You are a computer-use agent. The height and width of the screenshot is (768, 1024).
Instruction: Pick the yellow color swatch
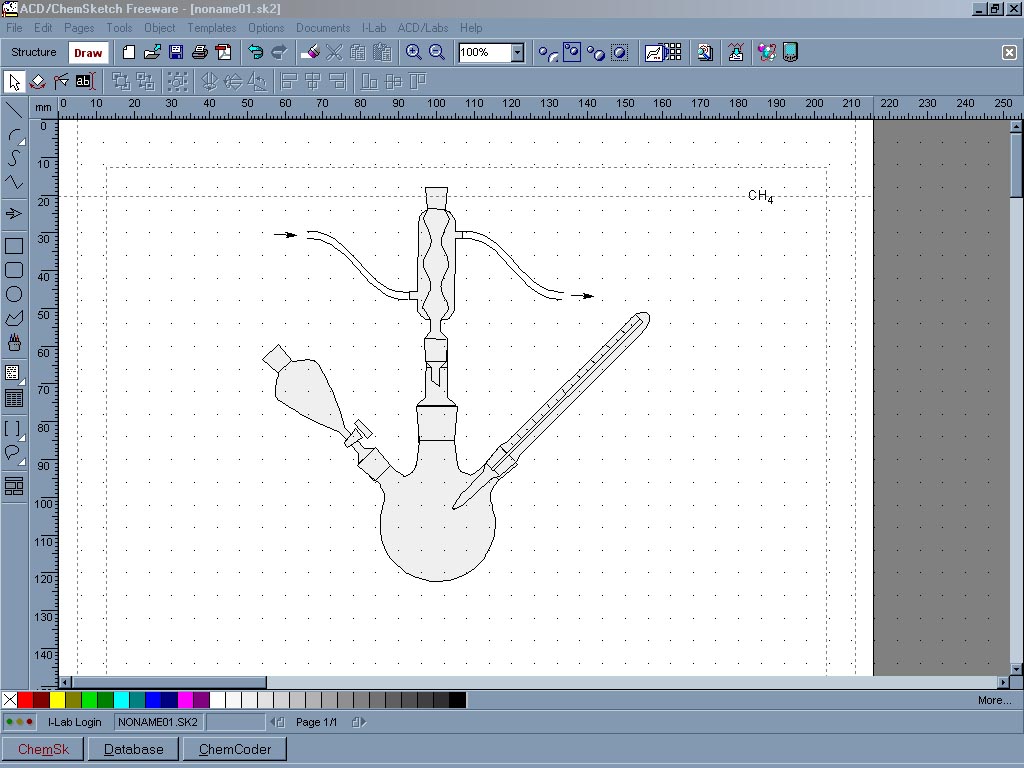[57, 700]
